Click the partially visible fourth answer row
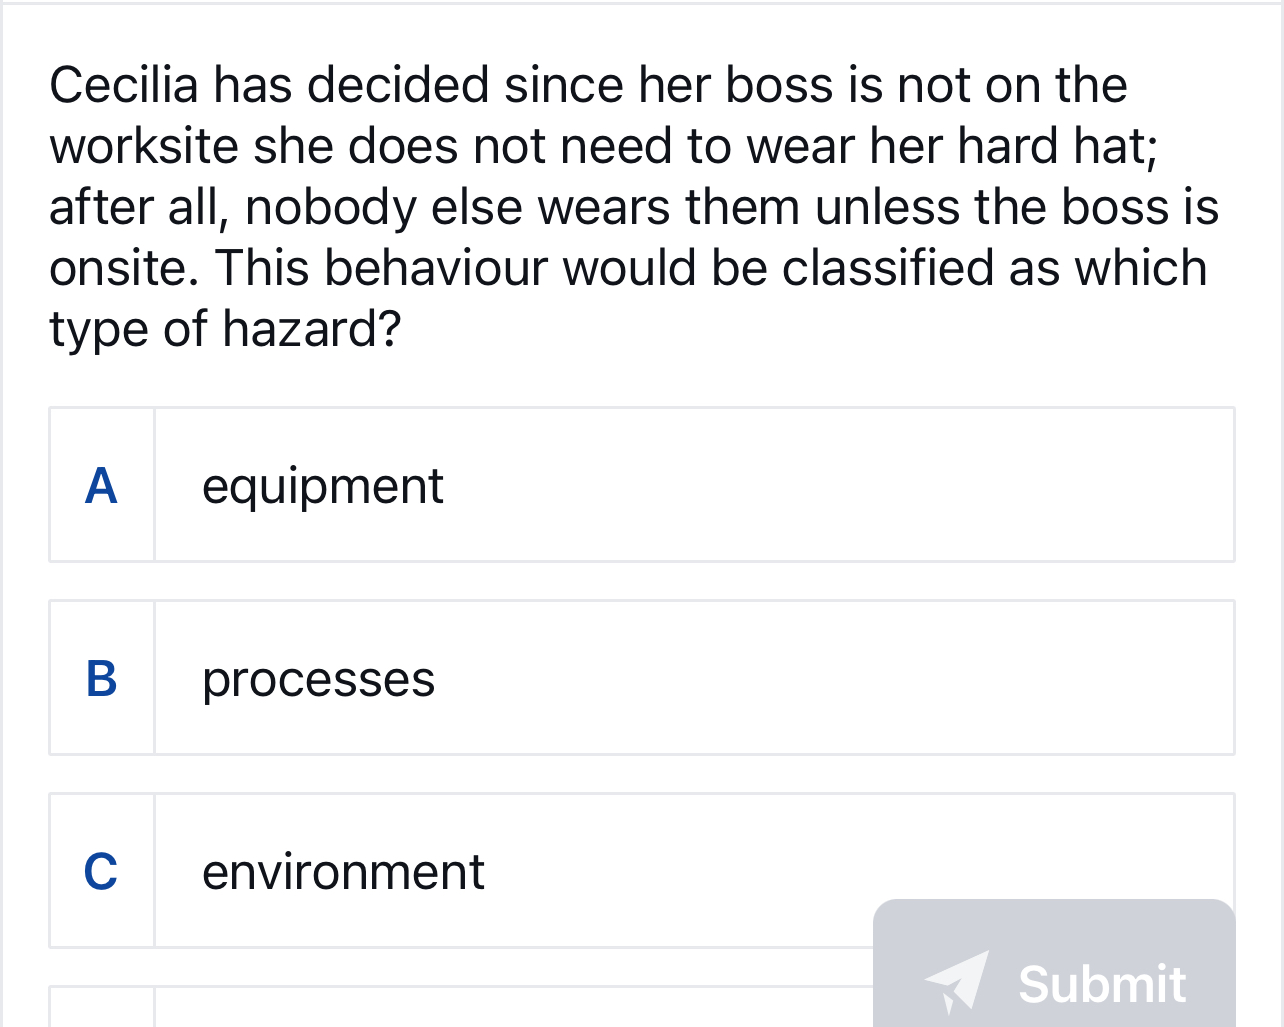This screenshot has width=1284, height=1027. click(x=500, y=1010)
